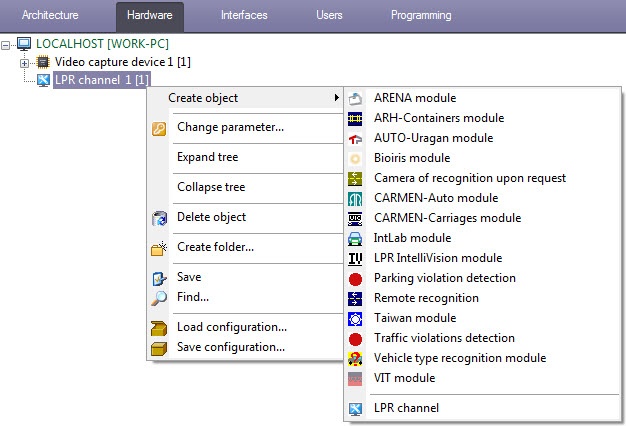The image size is (626, 426).
Task: Switch to the Architecture tab
Action: point(50,15)
